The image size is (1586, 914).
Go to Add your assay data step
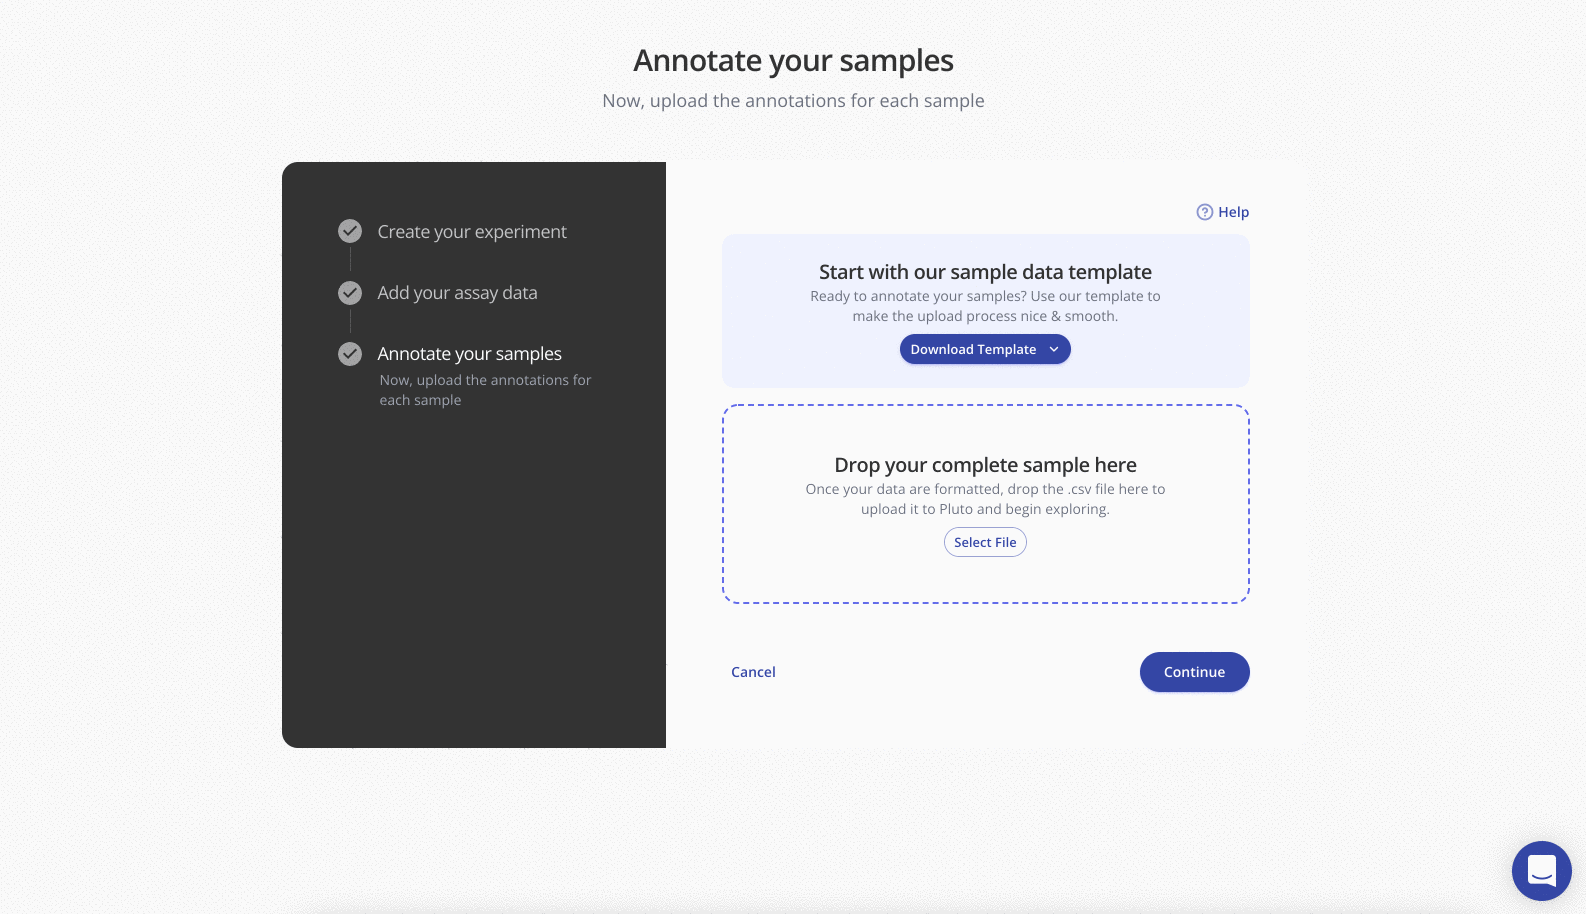[457, 293]
